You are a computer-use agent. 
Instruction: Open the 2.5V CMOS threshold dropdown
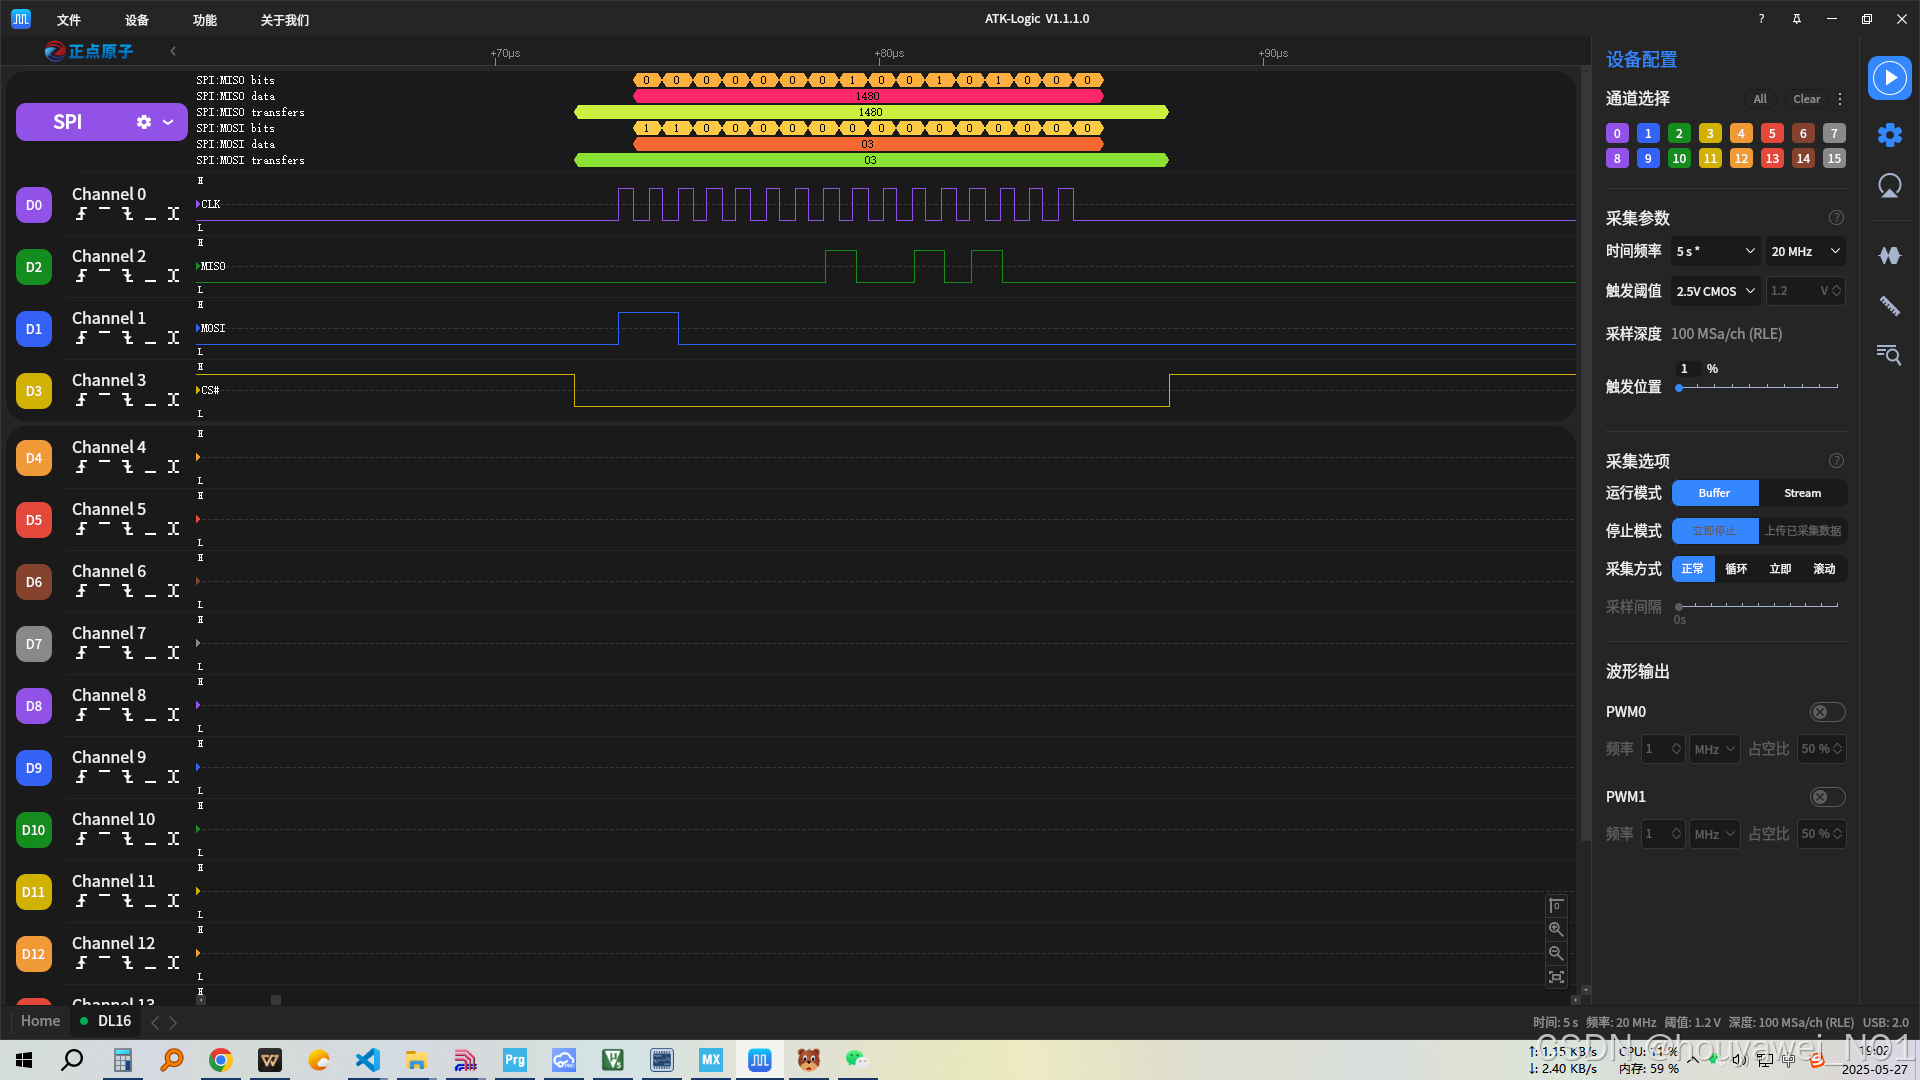point(1715,291)
